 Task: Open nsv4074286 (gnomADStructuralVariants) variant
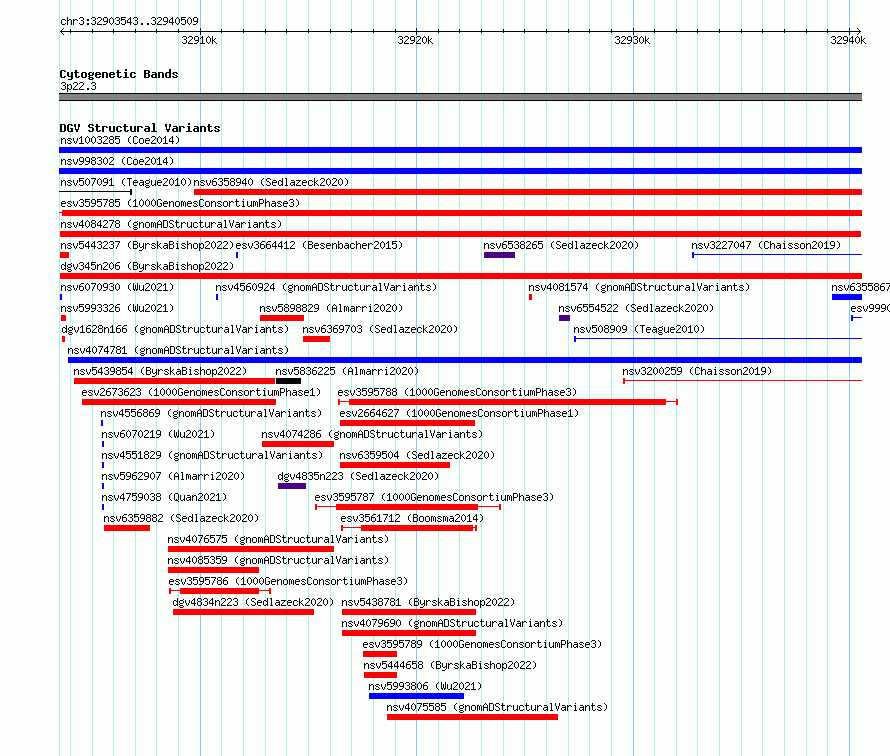click(372, 434)
